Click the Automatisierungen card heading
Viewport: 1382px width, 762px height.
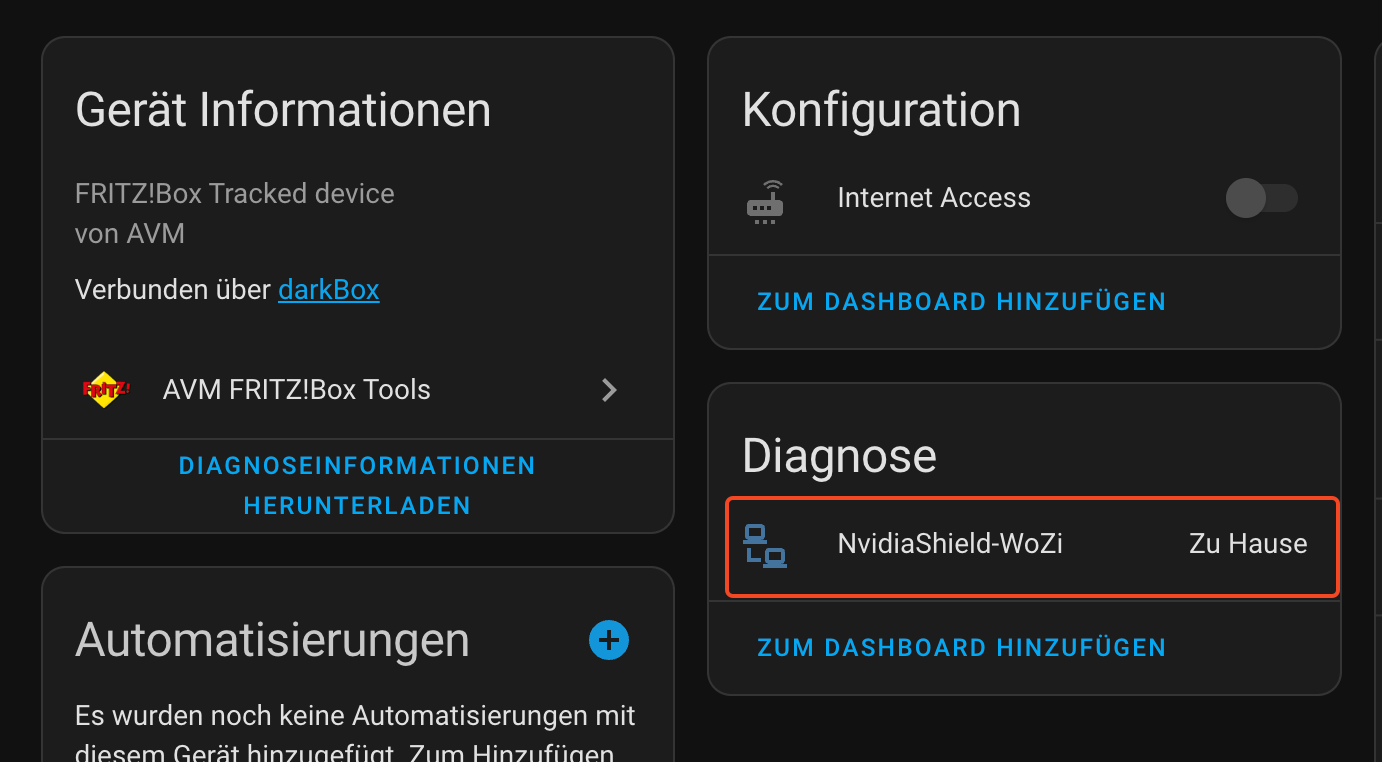pyautogui.click(x=272, y=640)
